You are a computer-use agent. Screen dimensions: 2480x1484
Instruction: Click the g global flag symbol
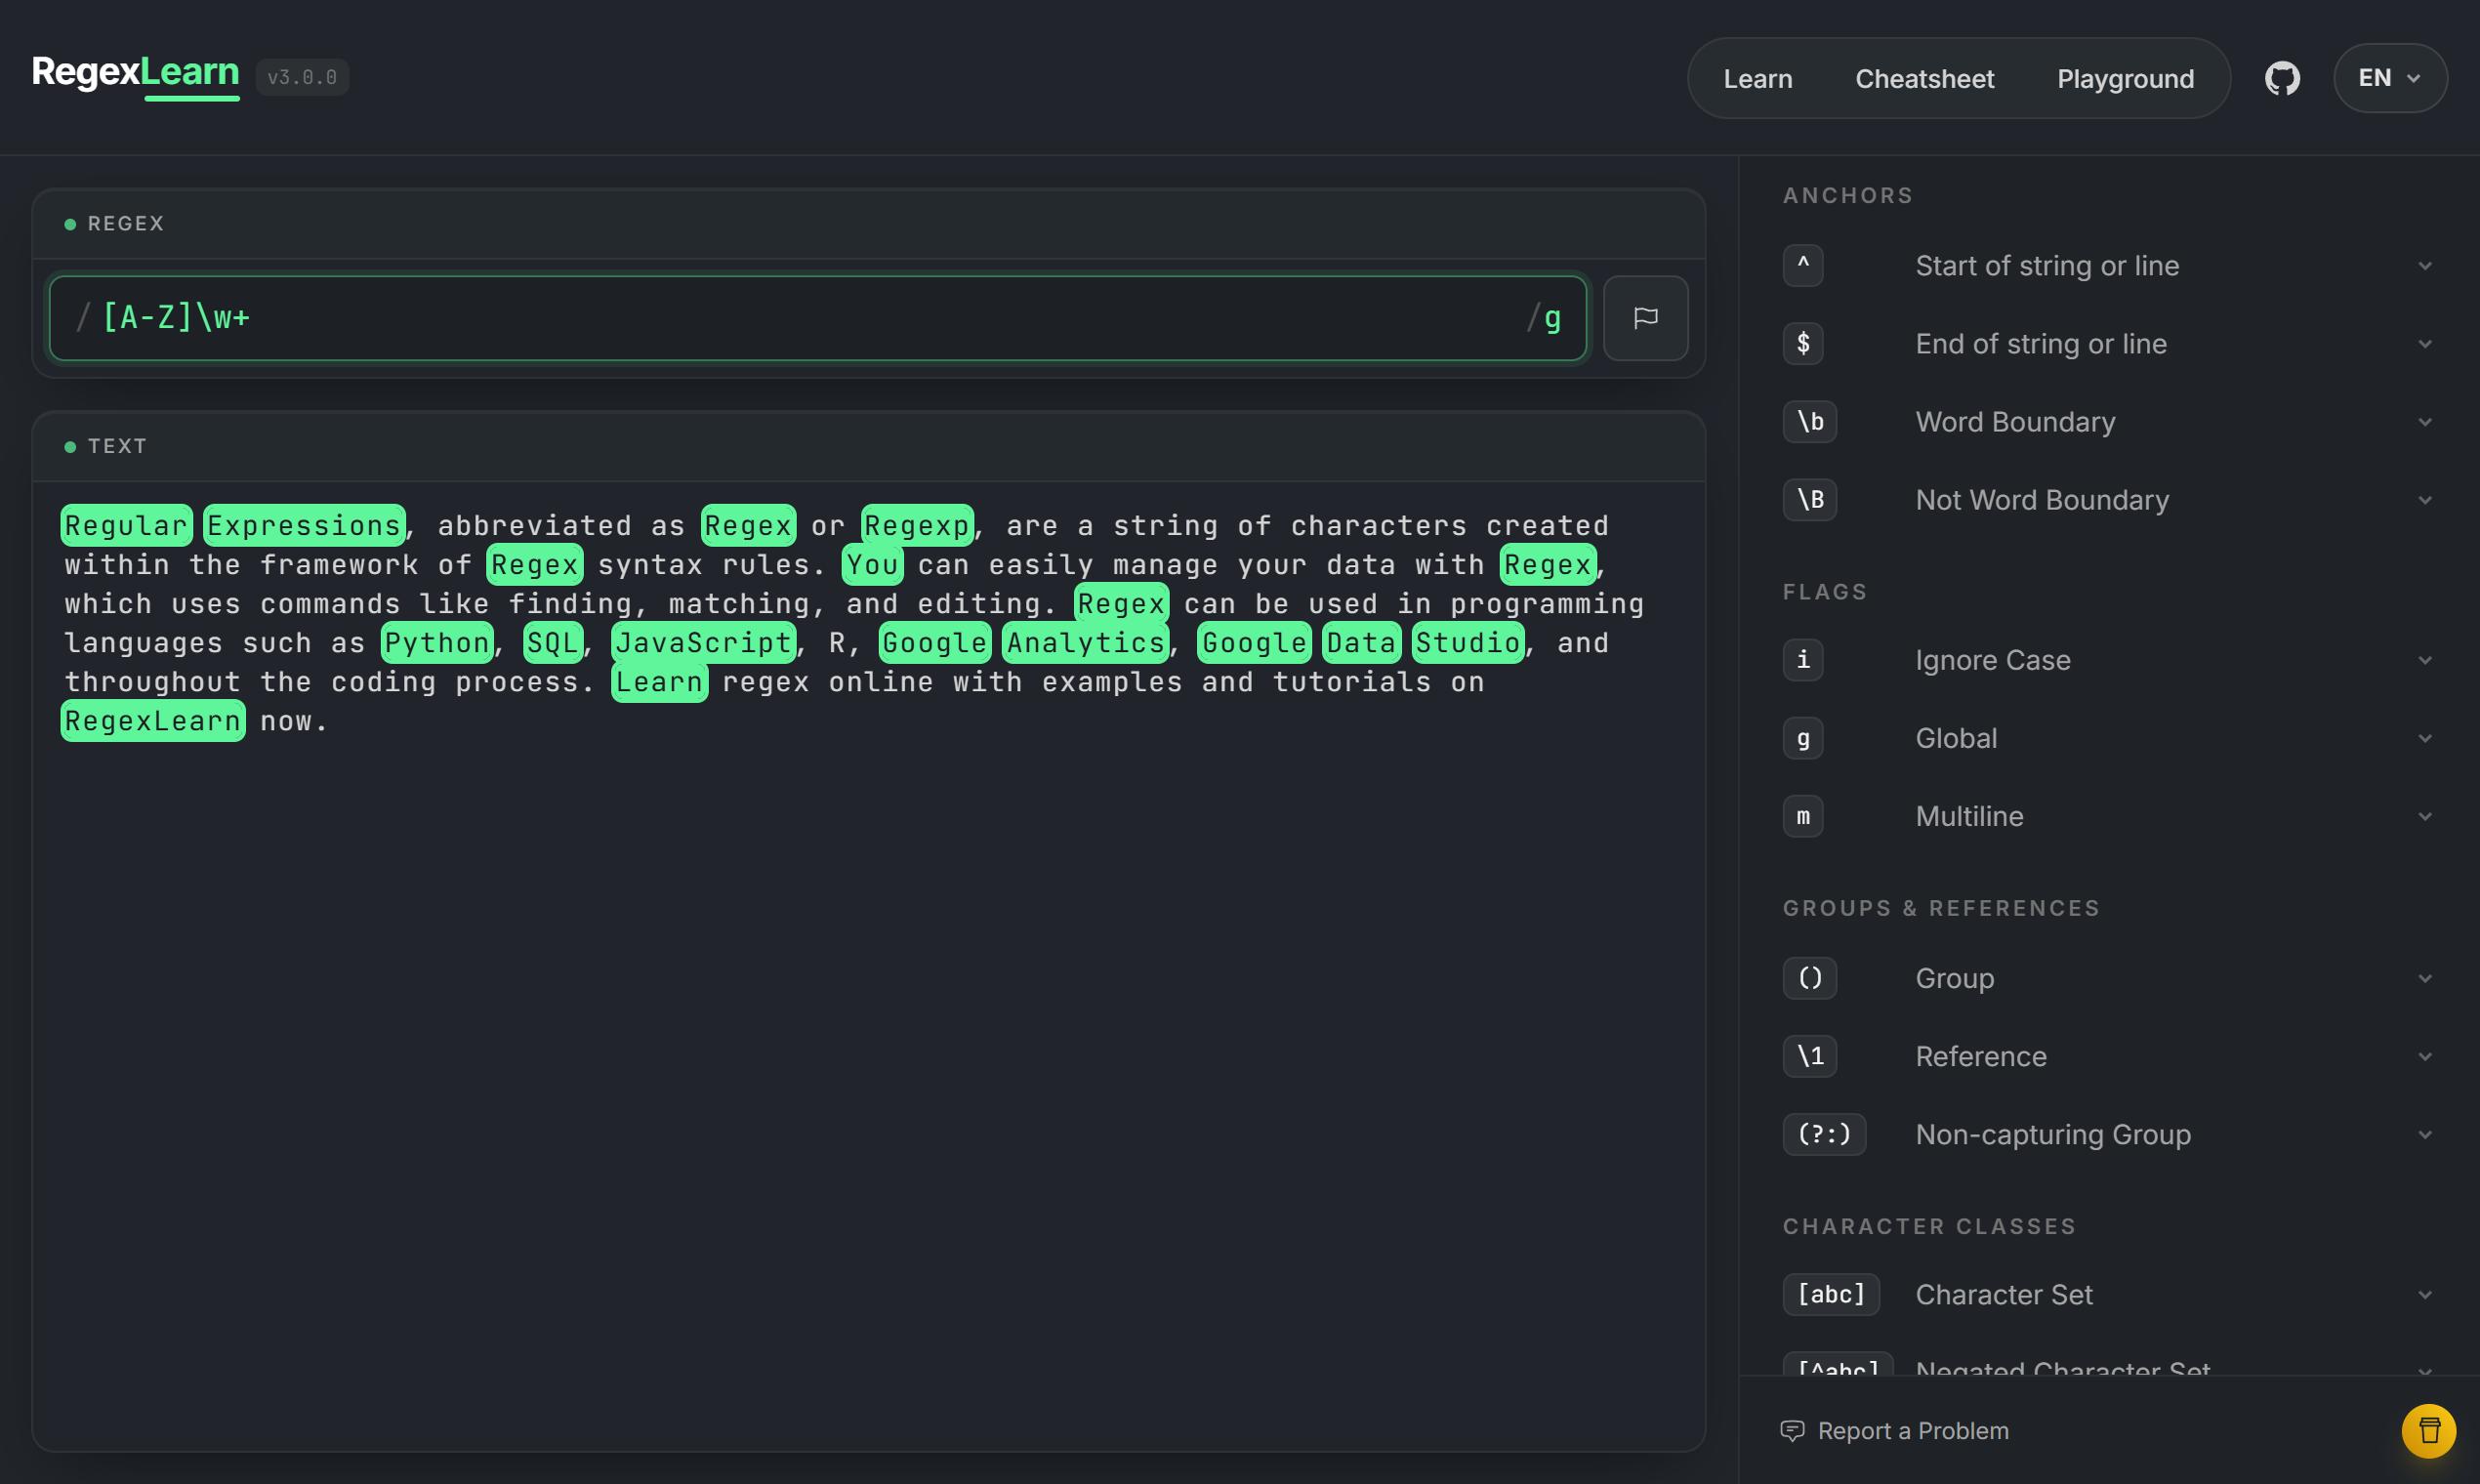1802,737
